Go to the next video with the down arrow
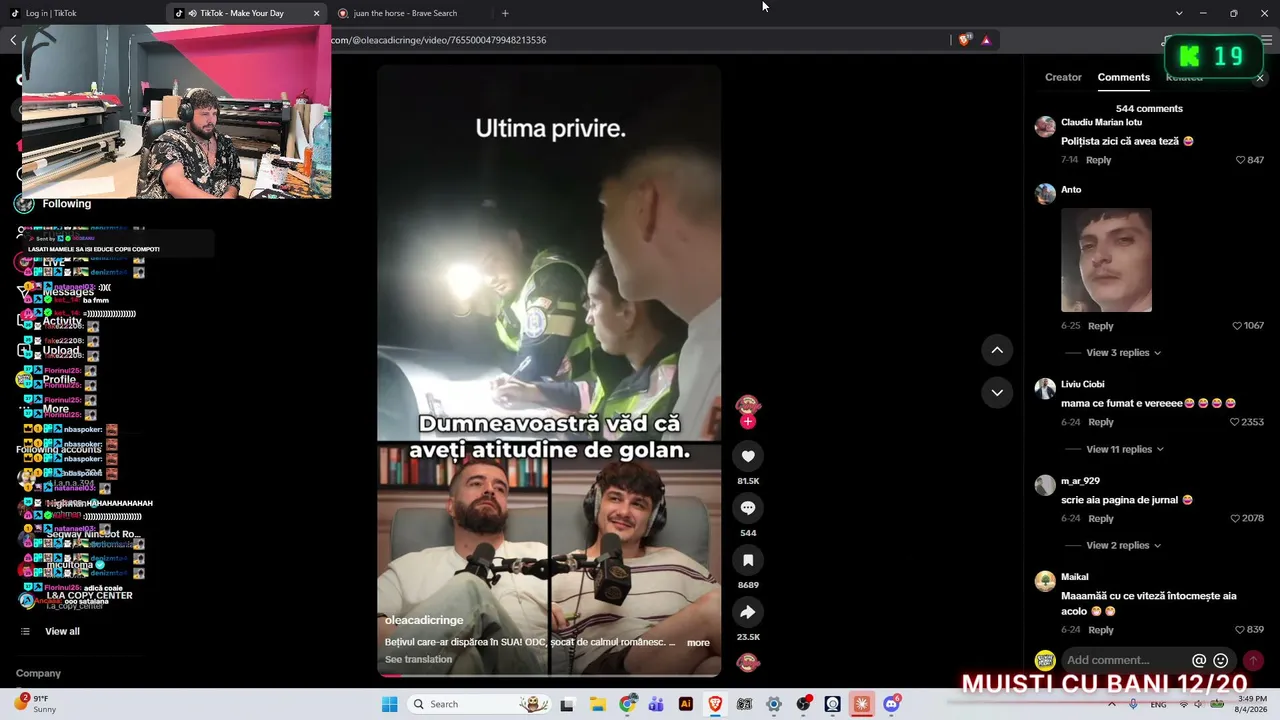 point(997,392)
